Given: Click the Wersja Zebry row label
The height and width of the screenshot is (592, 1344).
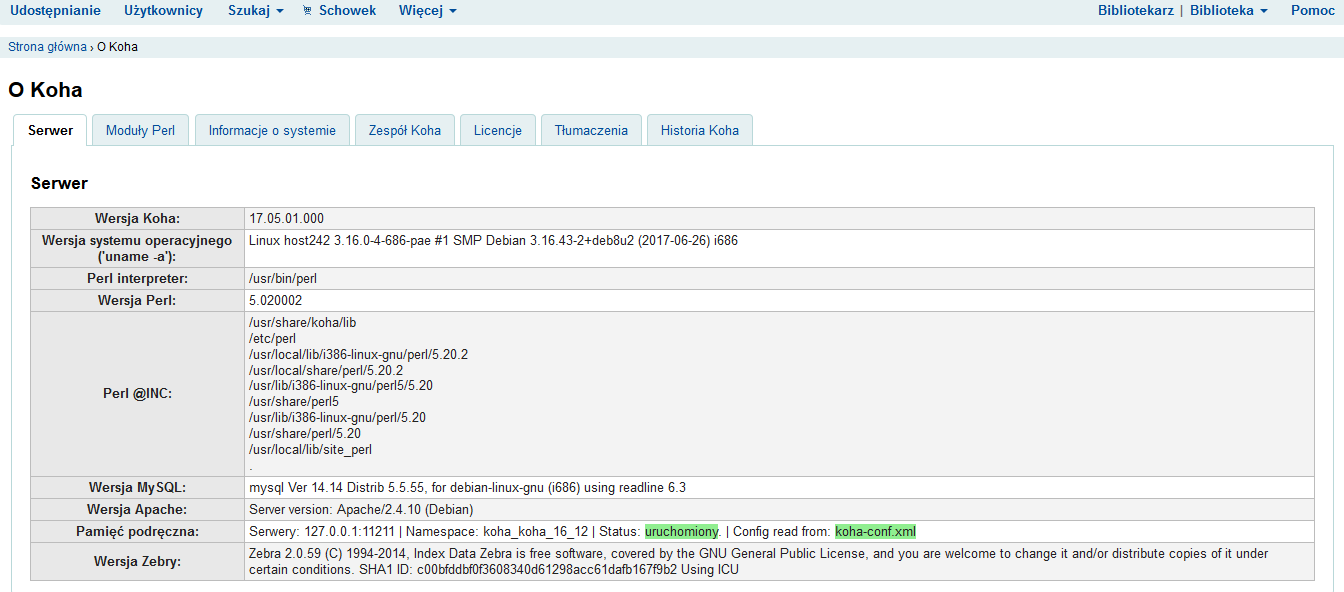Looking at the screenshot, I should pos(137,562).
